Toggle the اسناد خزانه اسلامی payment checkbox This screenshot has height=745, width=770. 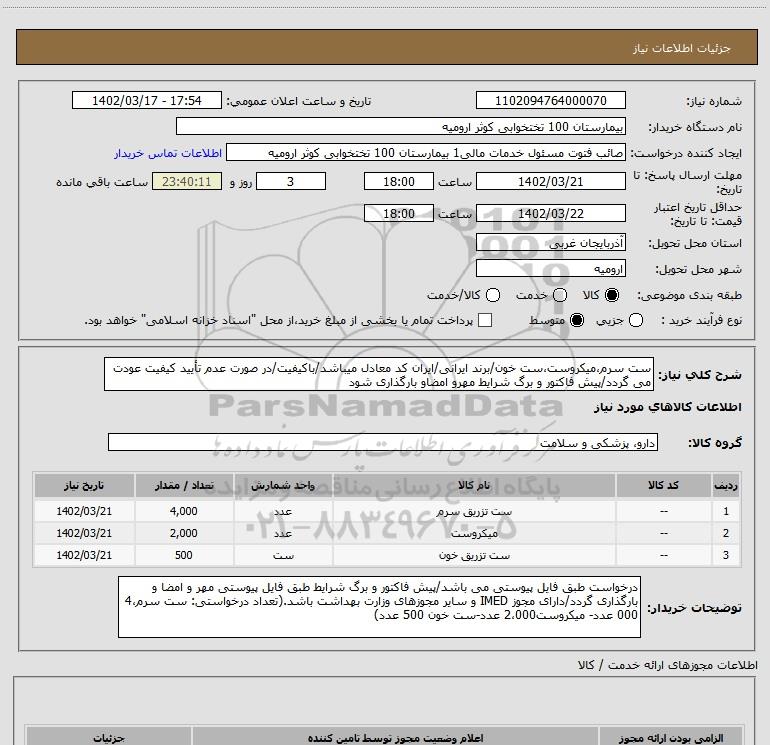pos(485,320)
